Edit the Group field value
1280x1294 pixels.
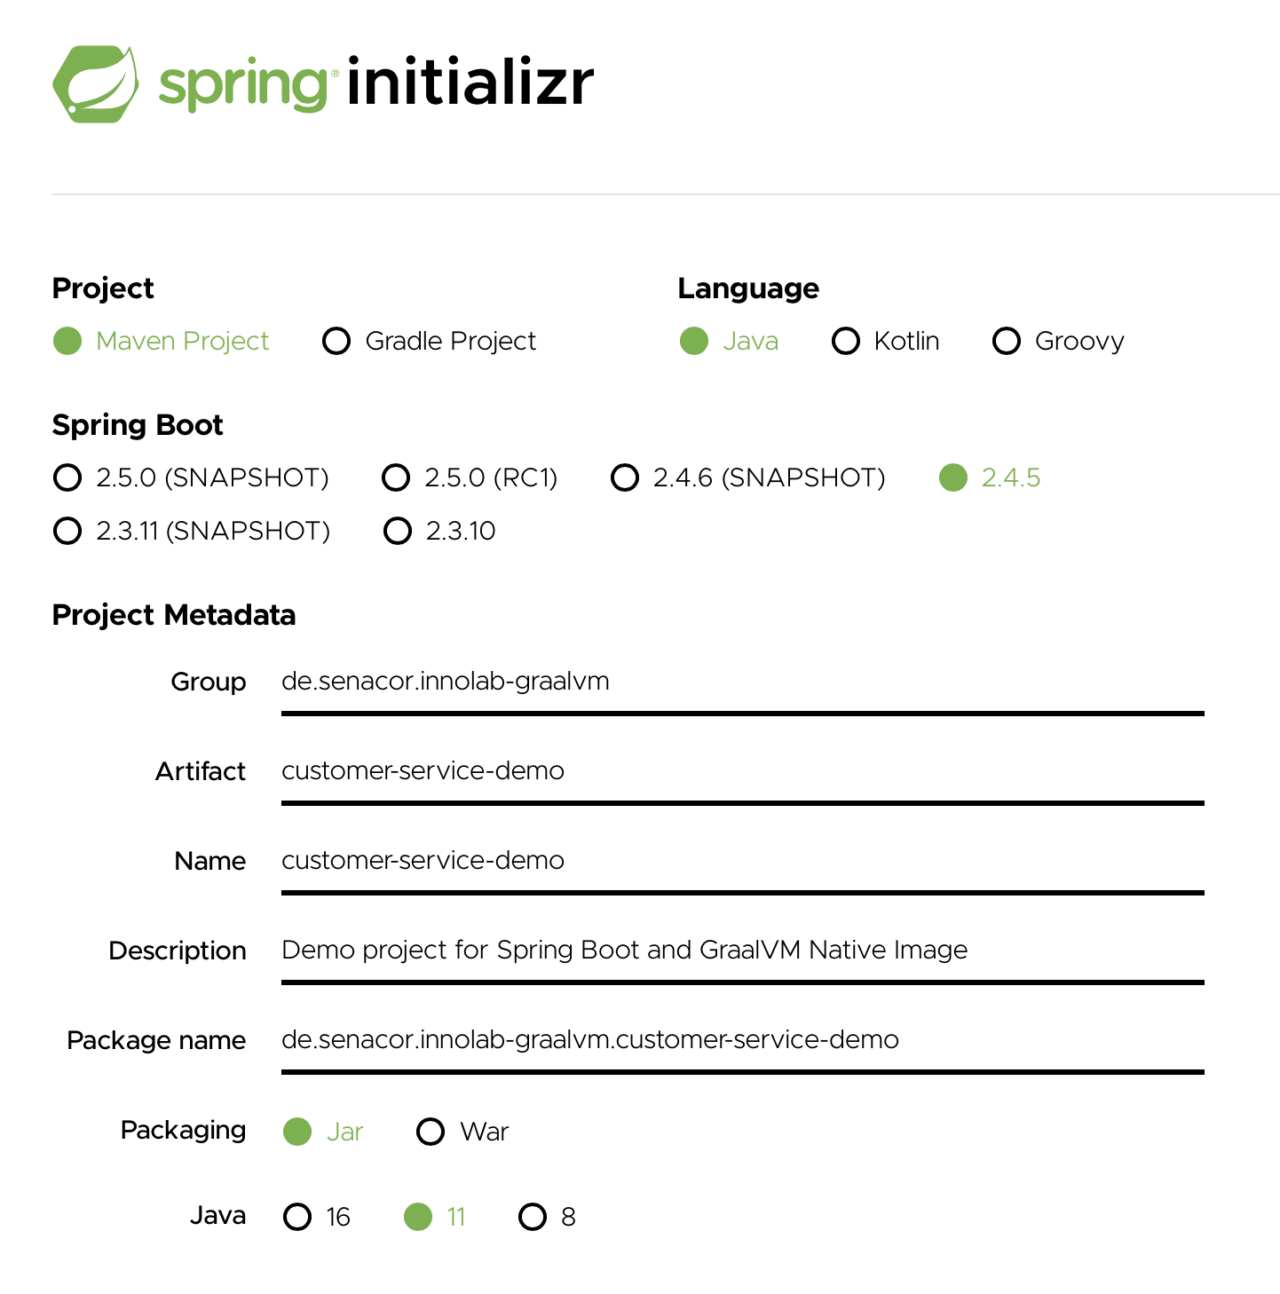[x=742, y=682]
